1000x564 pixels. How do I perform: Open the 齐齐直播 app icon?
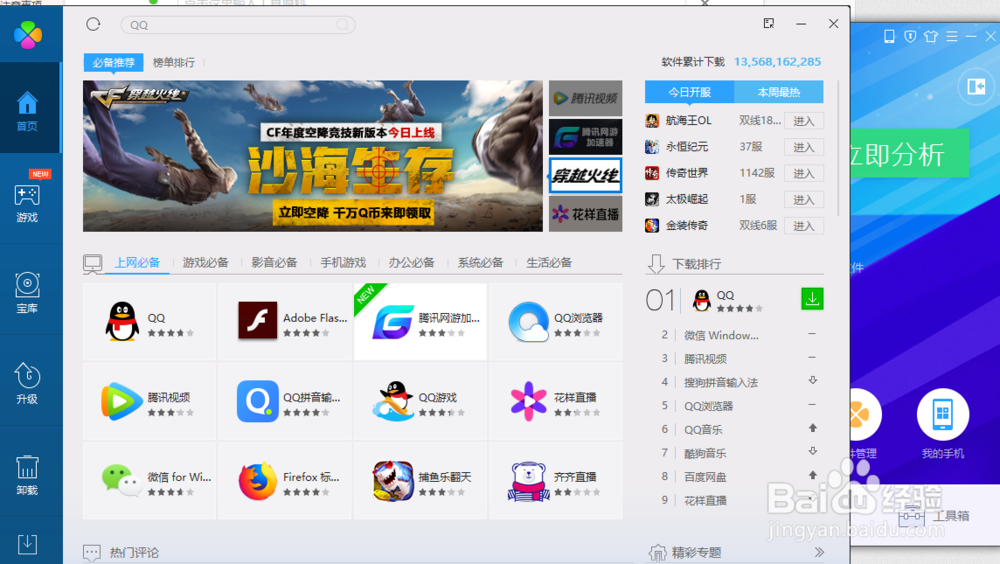coord(529,481)
